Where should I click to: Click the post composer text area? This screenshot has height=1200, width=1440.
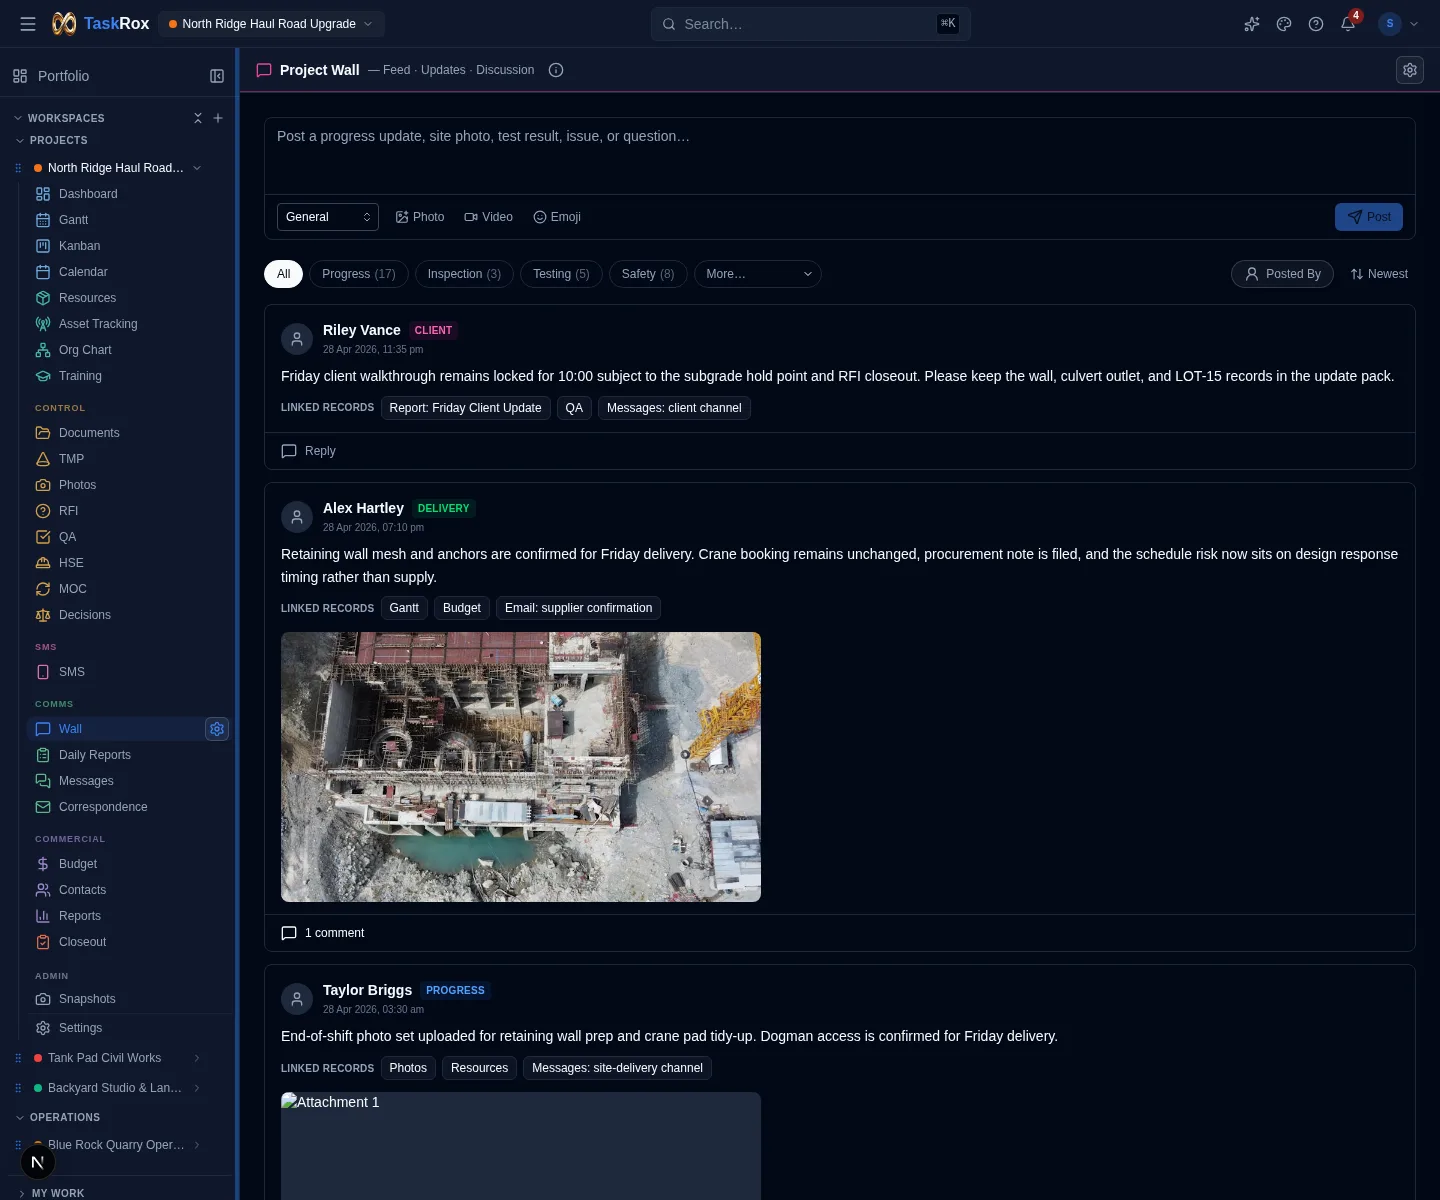tap(840, 156)
